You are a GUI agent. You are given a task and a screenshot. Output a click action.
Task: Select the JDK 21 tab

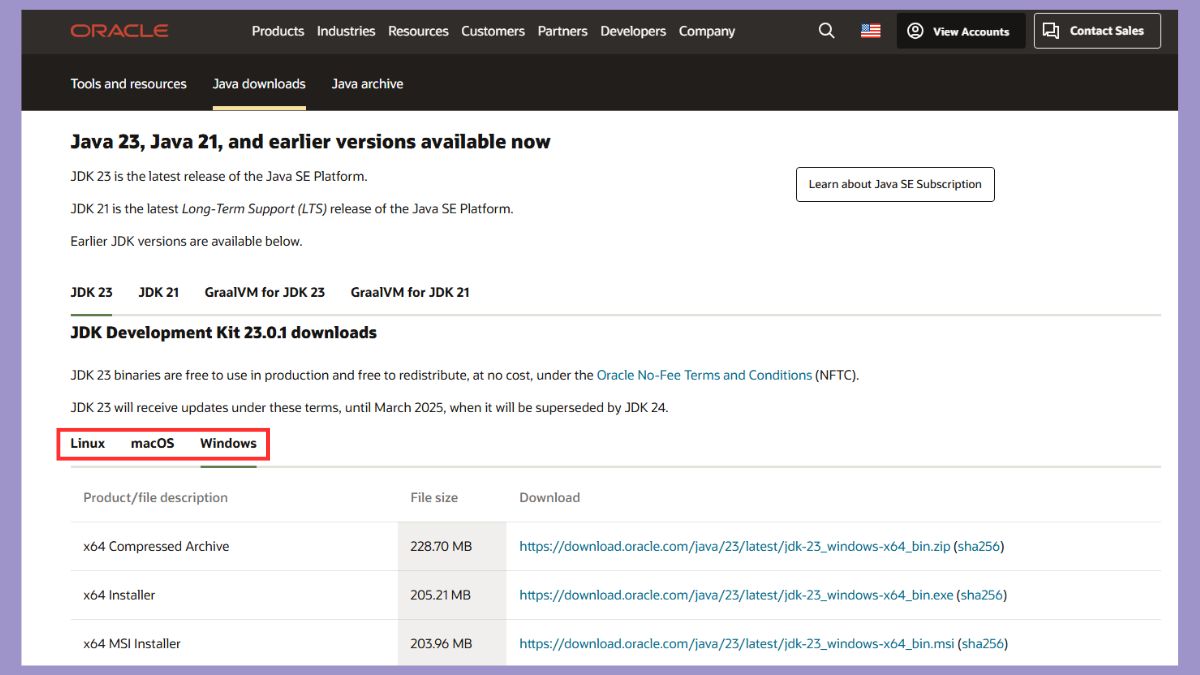(x=158, y=292)
